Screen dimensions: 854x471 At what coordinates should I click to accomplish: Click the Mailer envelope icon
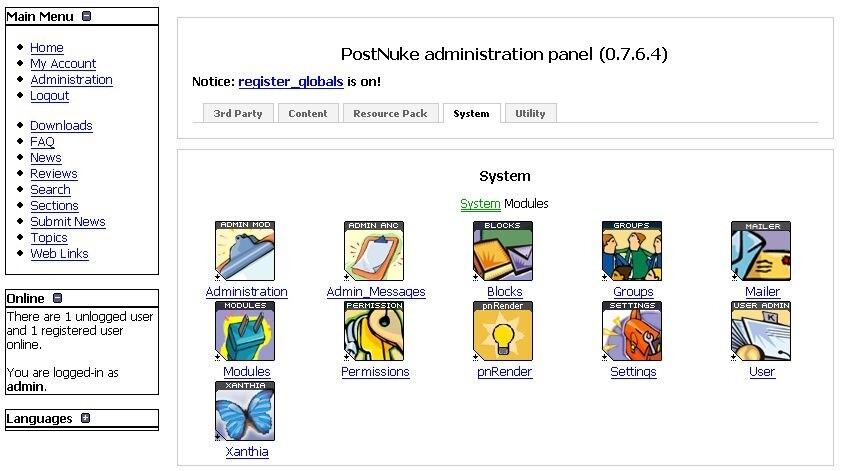(761, 251)
